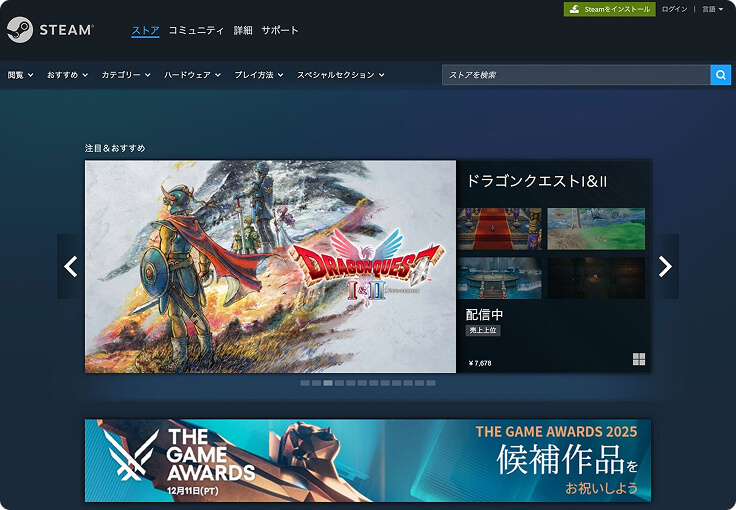View the red carpet throne room screenshot
This screenshot has width=736, height=510.
[x=499, y=229]
